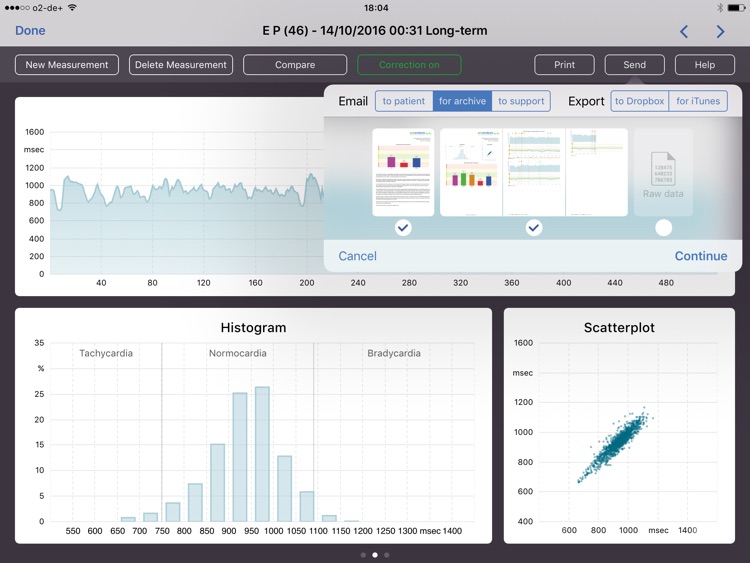Image resolution: width=750 pixels, height=563 pixels.
Task: Tap the first page indicator dot
Action: [364, 555]
